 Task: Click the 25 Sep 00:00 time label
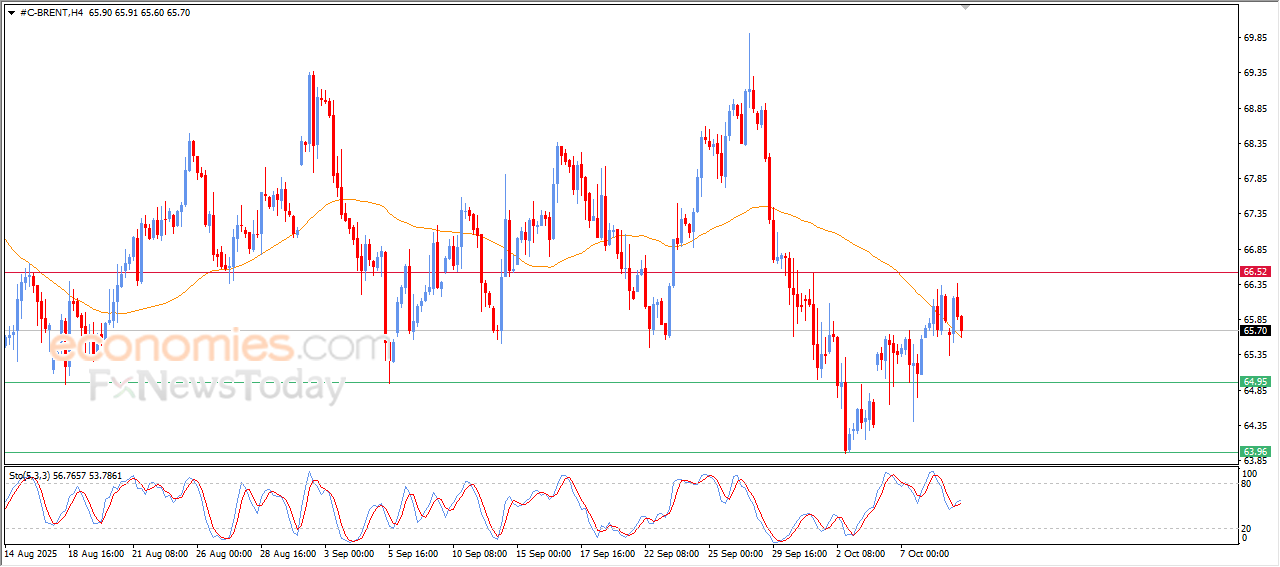coord(735,552)
